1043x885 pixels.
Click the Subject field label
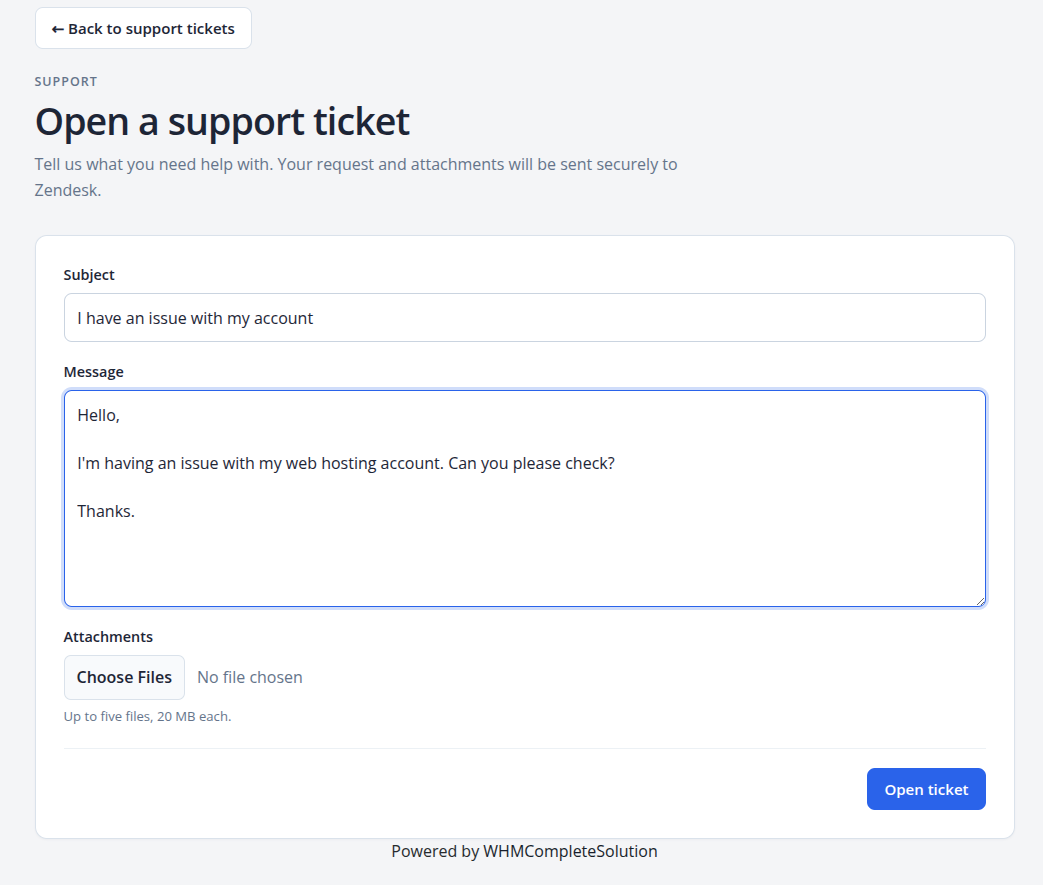[88, 275]
